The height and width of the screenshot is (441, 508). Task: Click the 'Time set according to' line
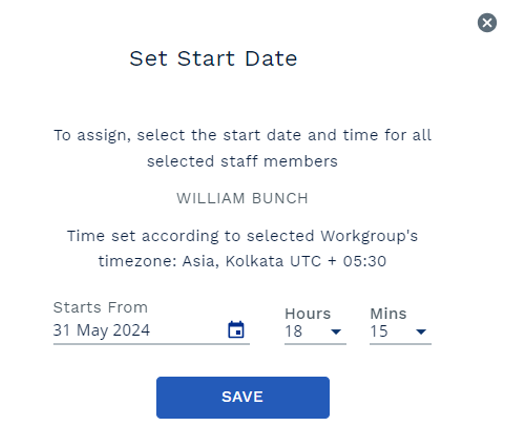click(x=242, y=236)
